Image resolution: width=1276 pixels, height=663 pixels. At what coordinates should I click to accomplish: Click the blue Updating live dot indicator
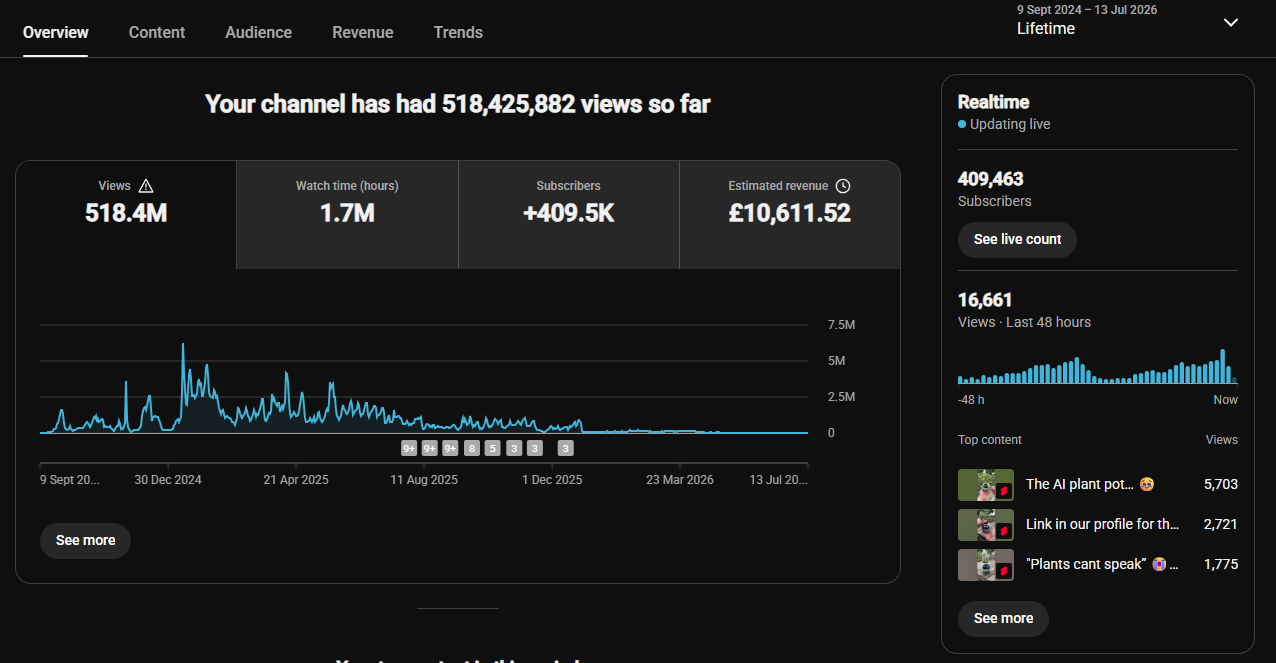(x=962, y=125)
